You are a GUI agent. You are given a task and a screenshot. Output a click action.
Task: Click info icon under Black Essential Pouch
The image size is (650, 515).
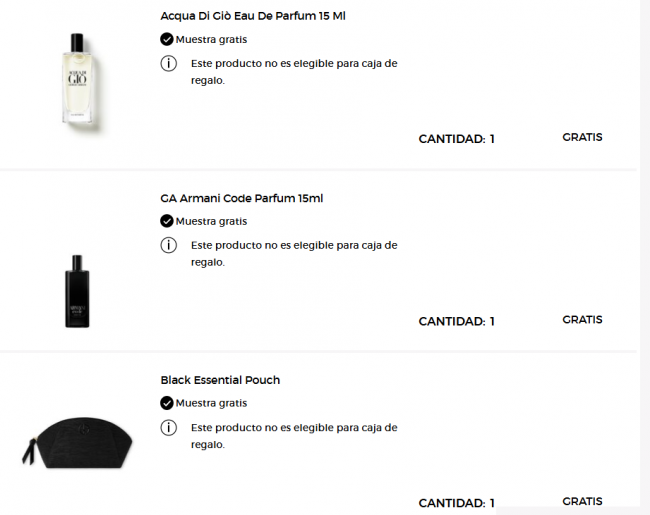169,427
